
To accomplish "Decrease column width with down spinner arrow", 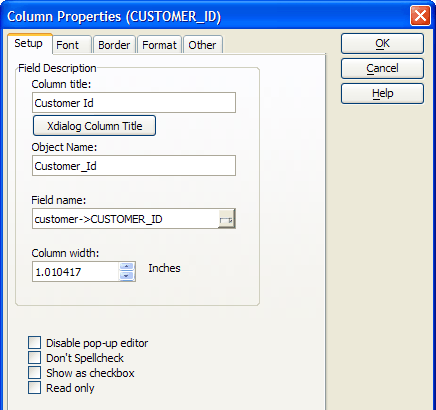I will [x=127, y=276].
